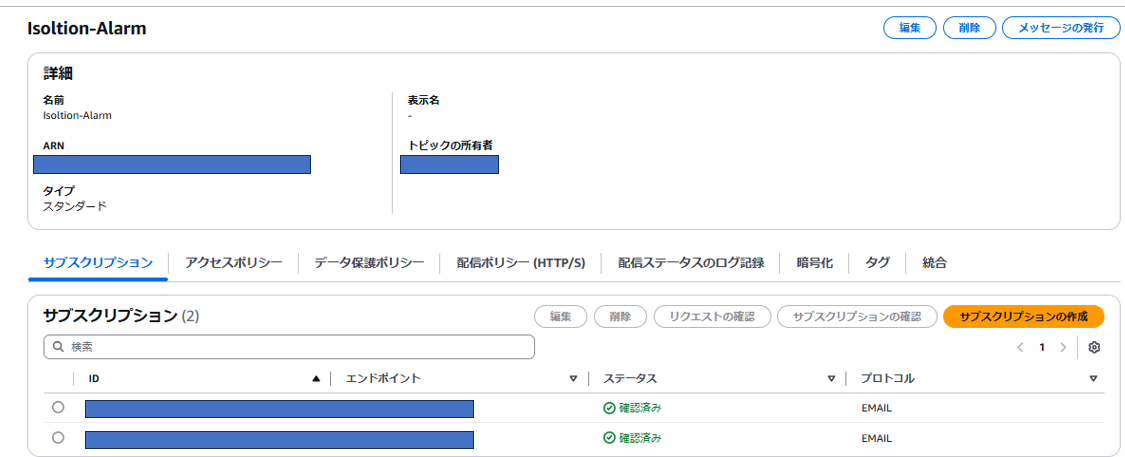The image size is (1125, 457).
Task: Click the スタンダード type value
Action: 75,207
